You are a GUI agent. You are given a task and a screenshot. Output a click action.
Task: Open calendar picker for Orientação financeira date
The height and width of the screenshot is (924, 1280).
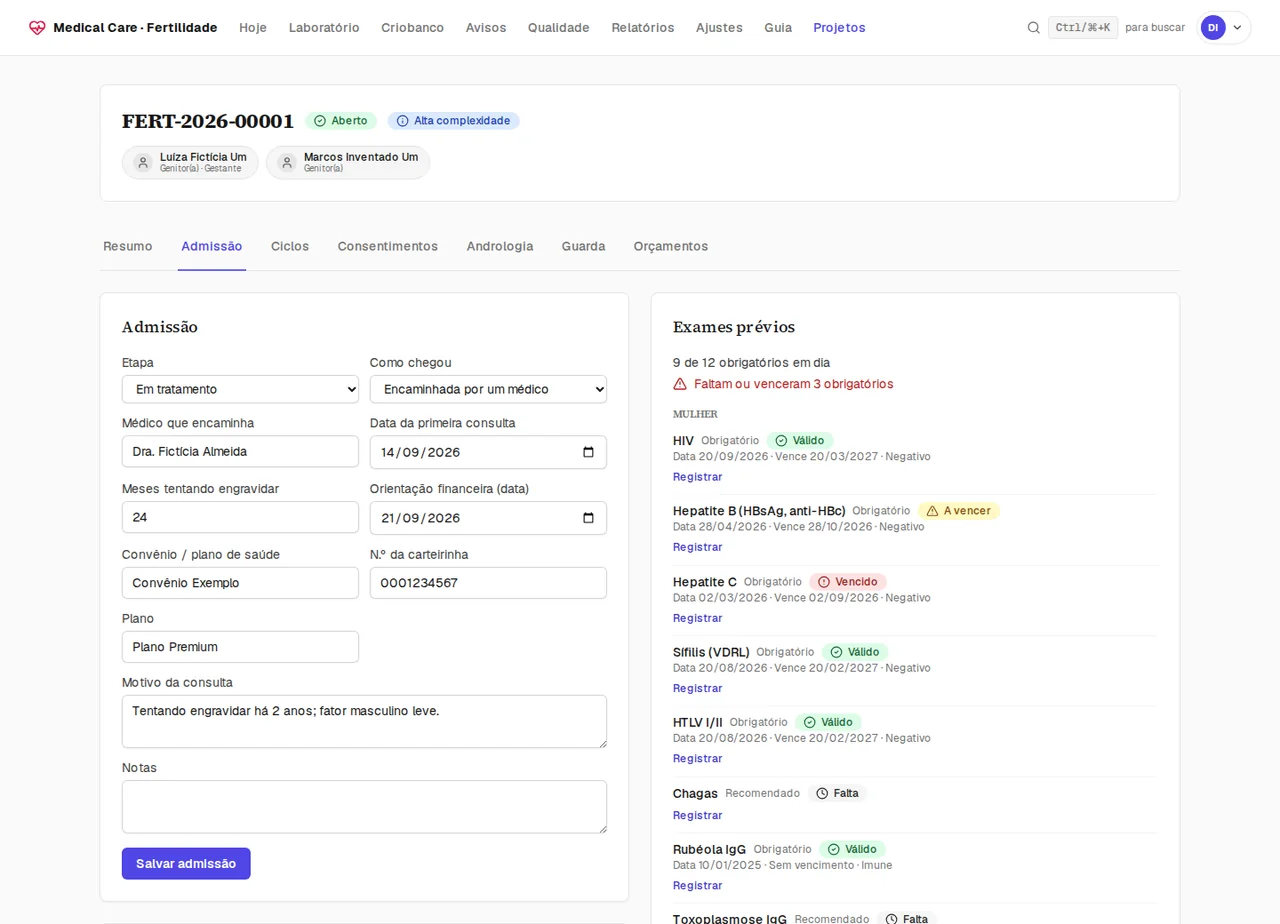[588, 518]
